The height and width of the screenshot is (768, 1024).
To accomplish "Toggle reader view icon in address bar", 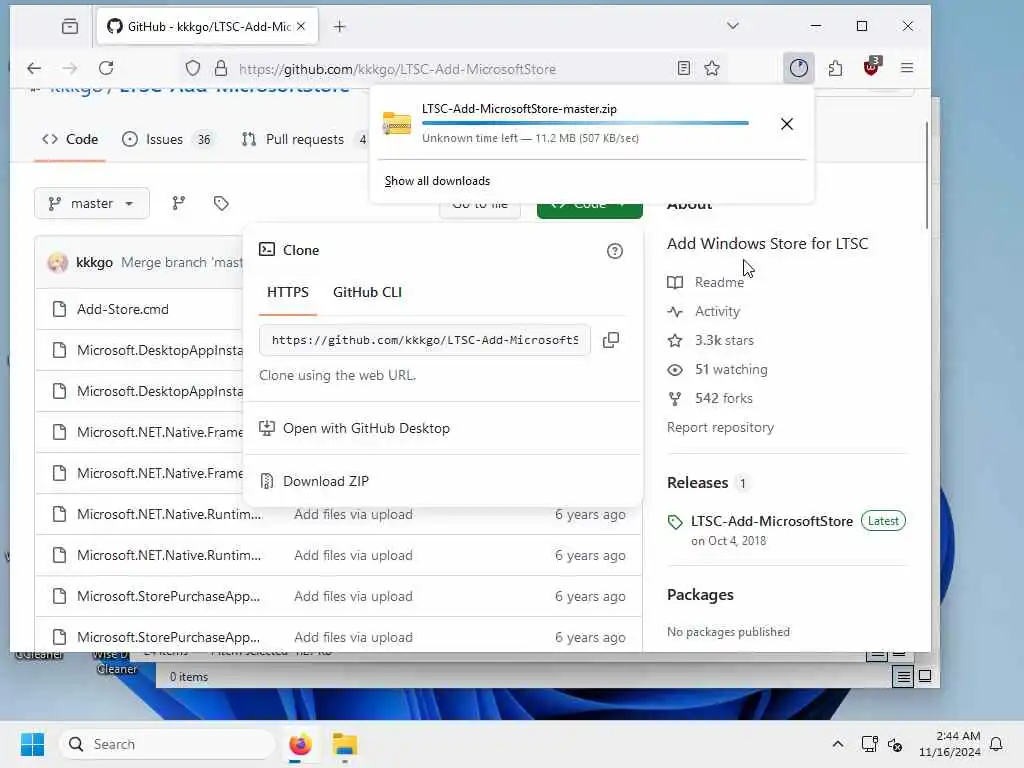I will pos(684,68).
